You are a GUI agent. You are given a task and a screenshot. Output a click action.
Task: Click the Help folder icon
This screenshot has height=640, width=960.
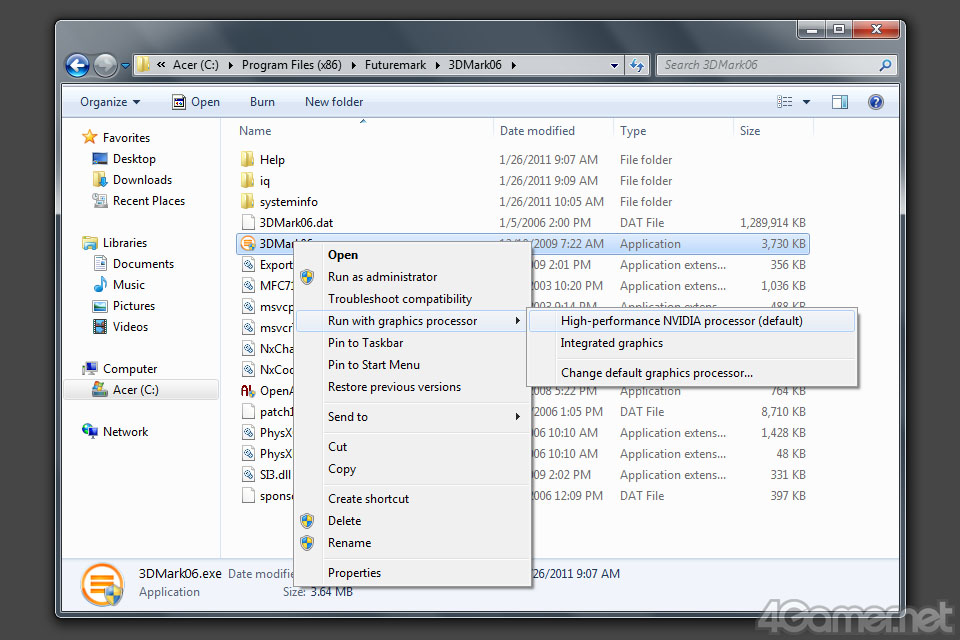(x=247, y=159)
